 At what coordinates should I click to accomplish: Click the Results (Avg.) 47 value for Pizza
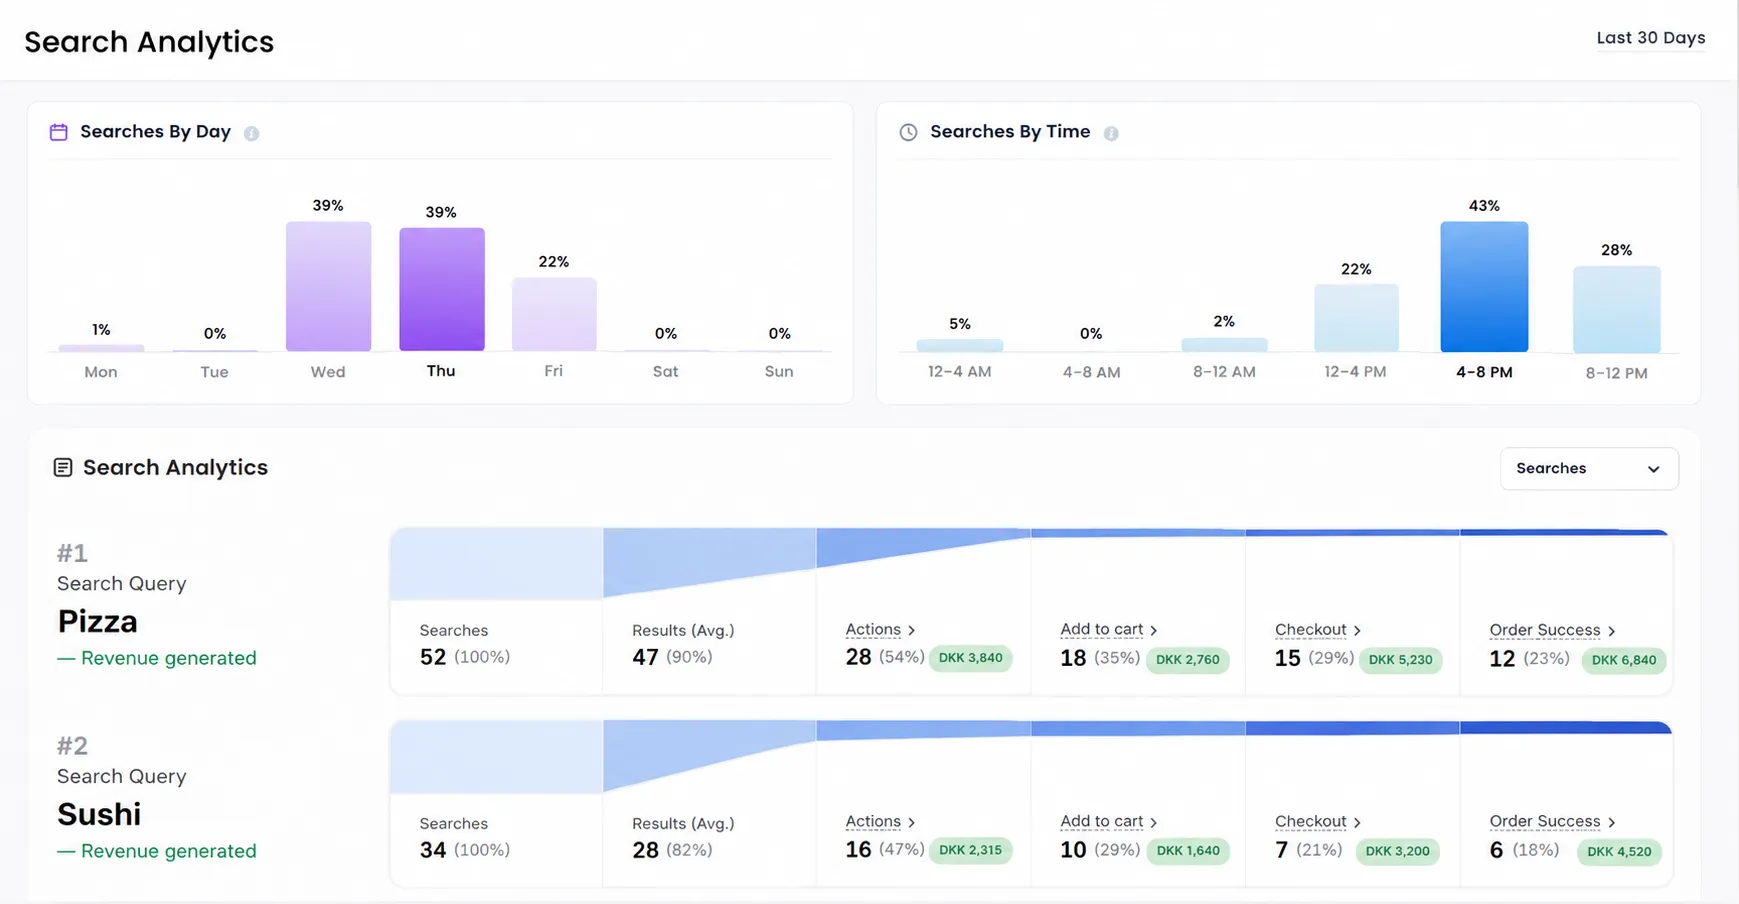[x=645, y=657]
